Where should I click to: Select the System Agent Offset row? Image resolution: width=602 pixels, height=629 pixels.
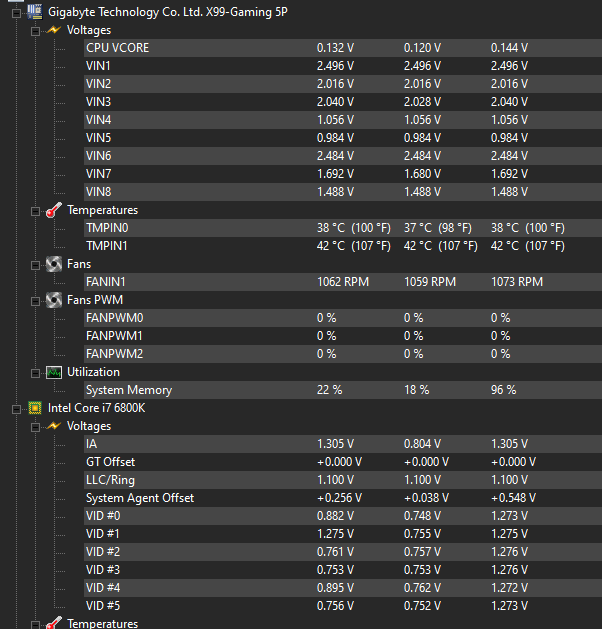tap(343, 498)
